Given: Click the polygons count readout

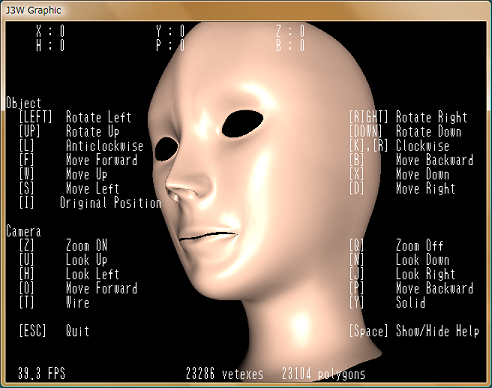Looking at the screenshot, I should pos(323,374).
